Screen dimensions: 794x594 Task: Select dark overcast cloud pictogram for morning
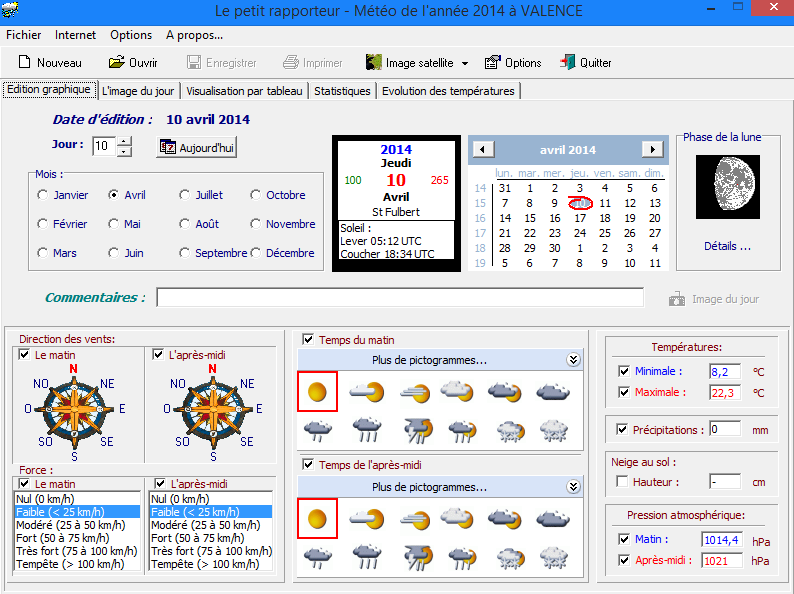(x=552, y=391)
